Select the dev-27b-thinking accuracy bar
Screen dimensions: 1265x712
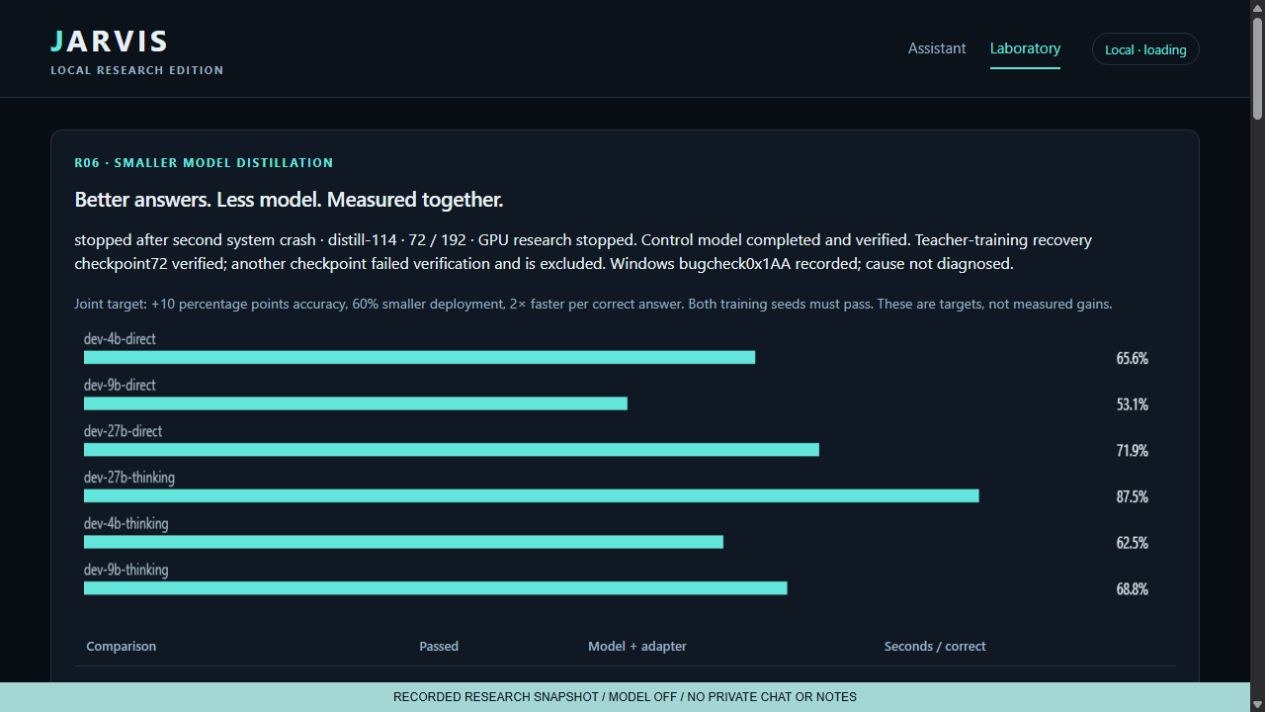531,495
